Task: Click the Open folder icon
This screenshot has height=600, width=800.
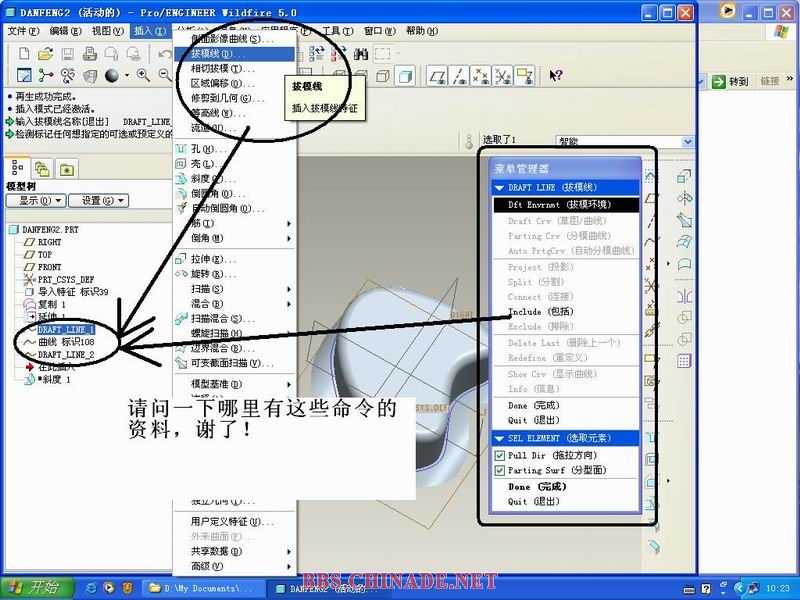Action: (x=45, y=54)
